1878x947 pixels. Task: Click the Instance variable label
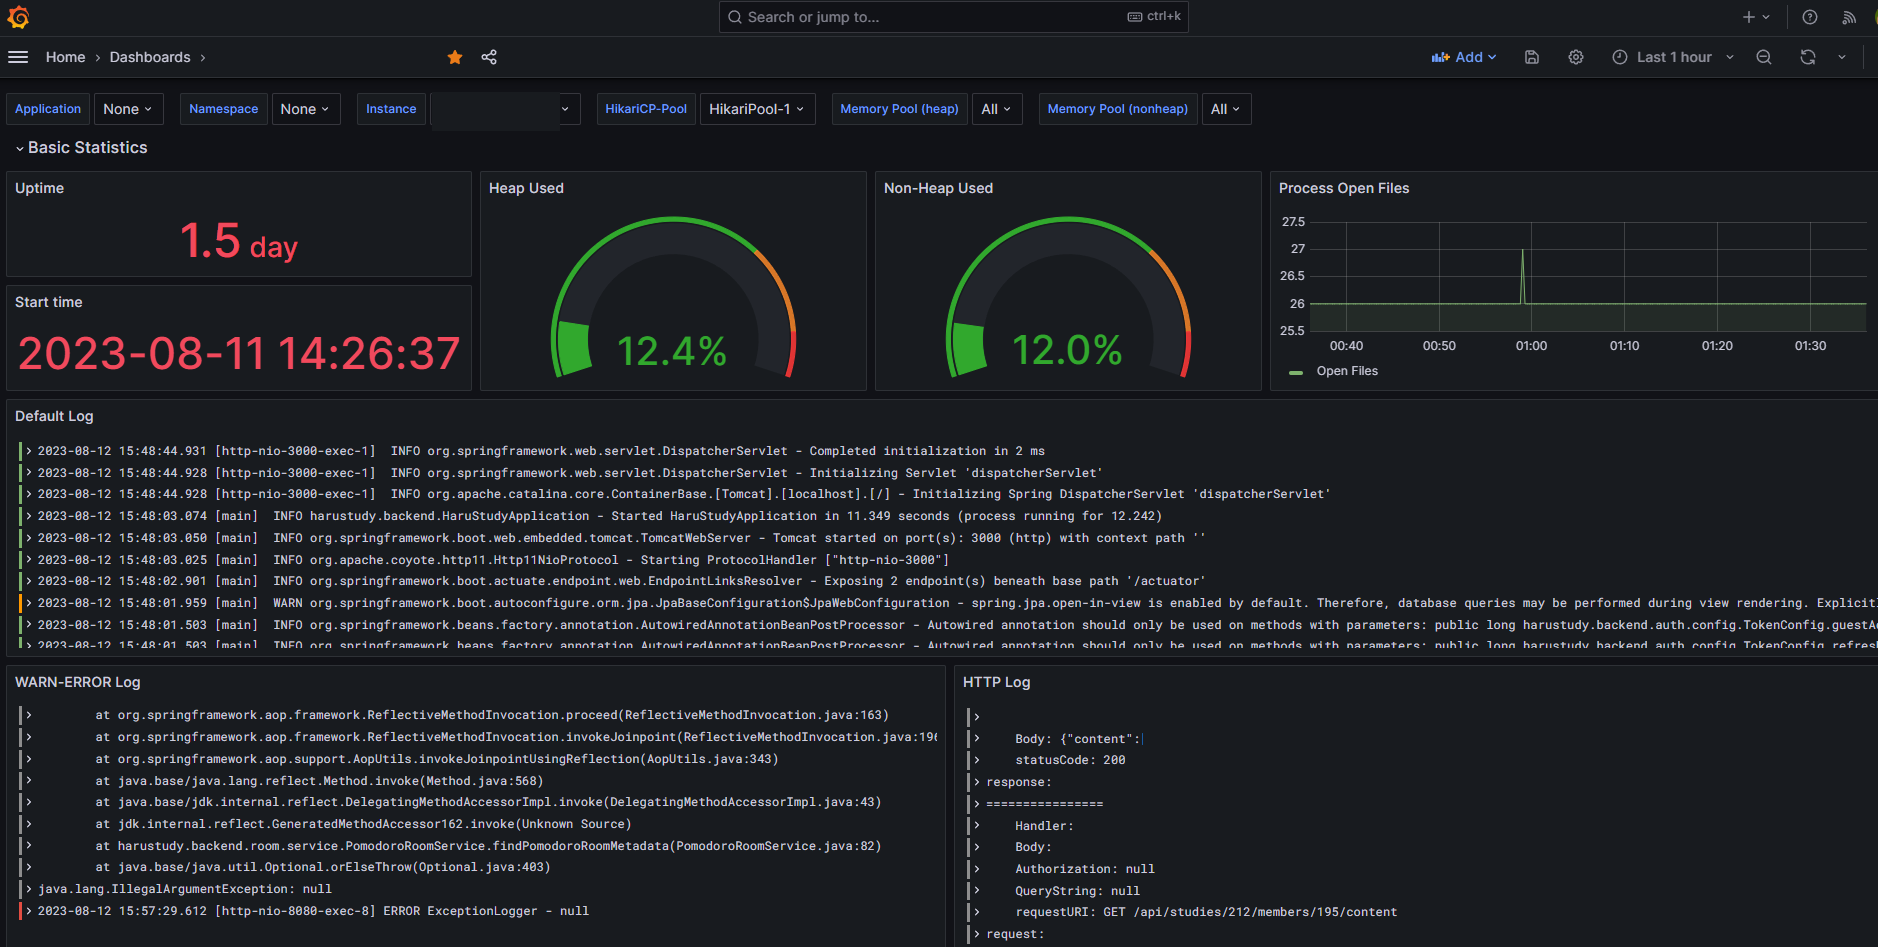[391, 109]
